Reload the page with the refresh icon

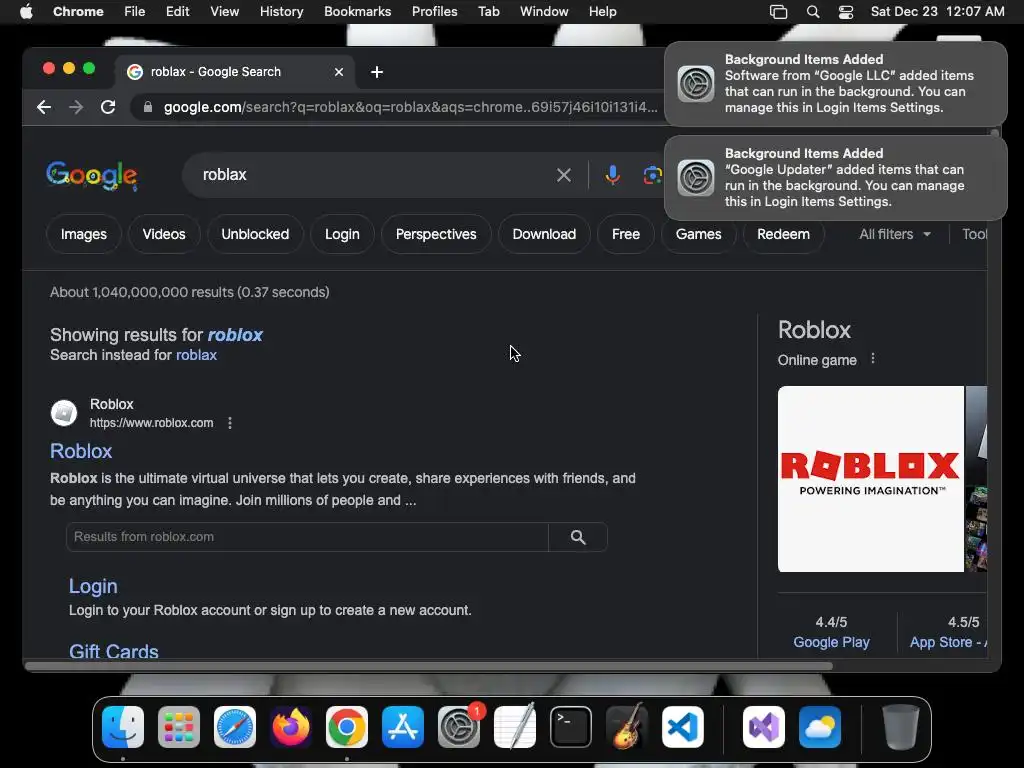click(108, 107)
